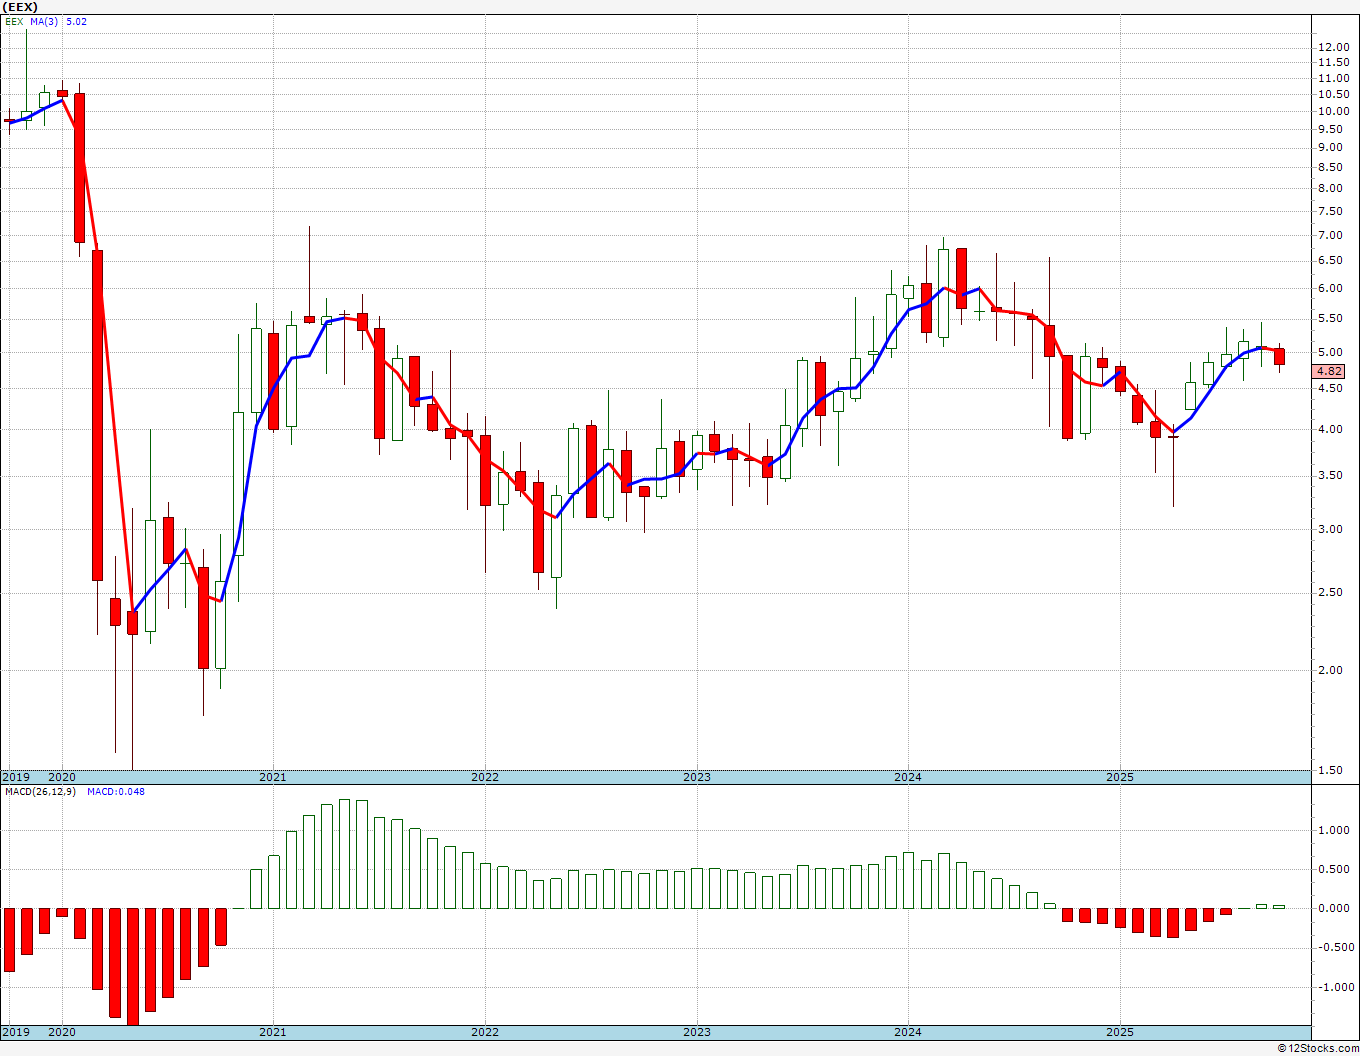Image resolution: width=1360 pixels, height=1056 pixels.
Task: Select the 3.50 price axis label
Action: tap(1332, 476)
